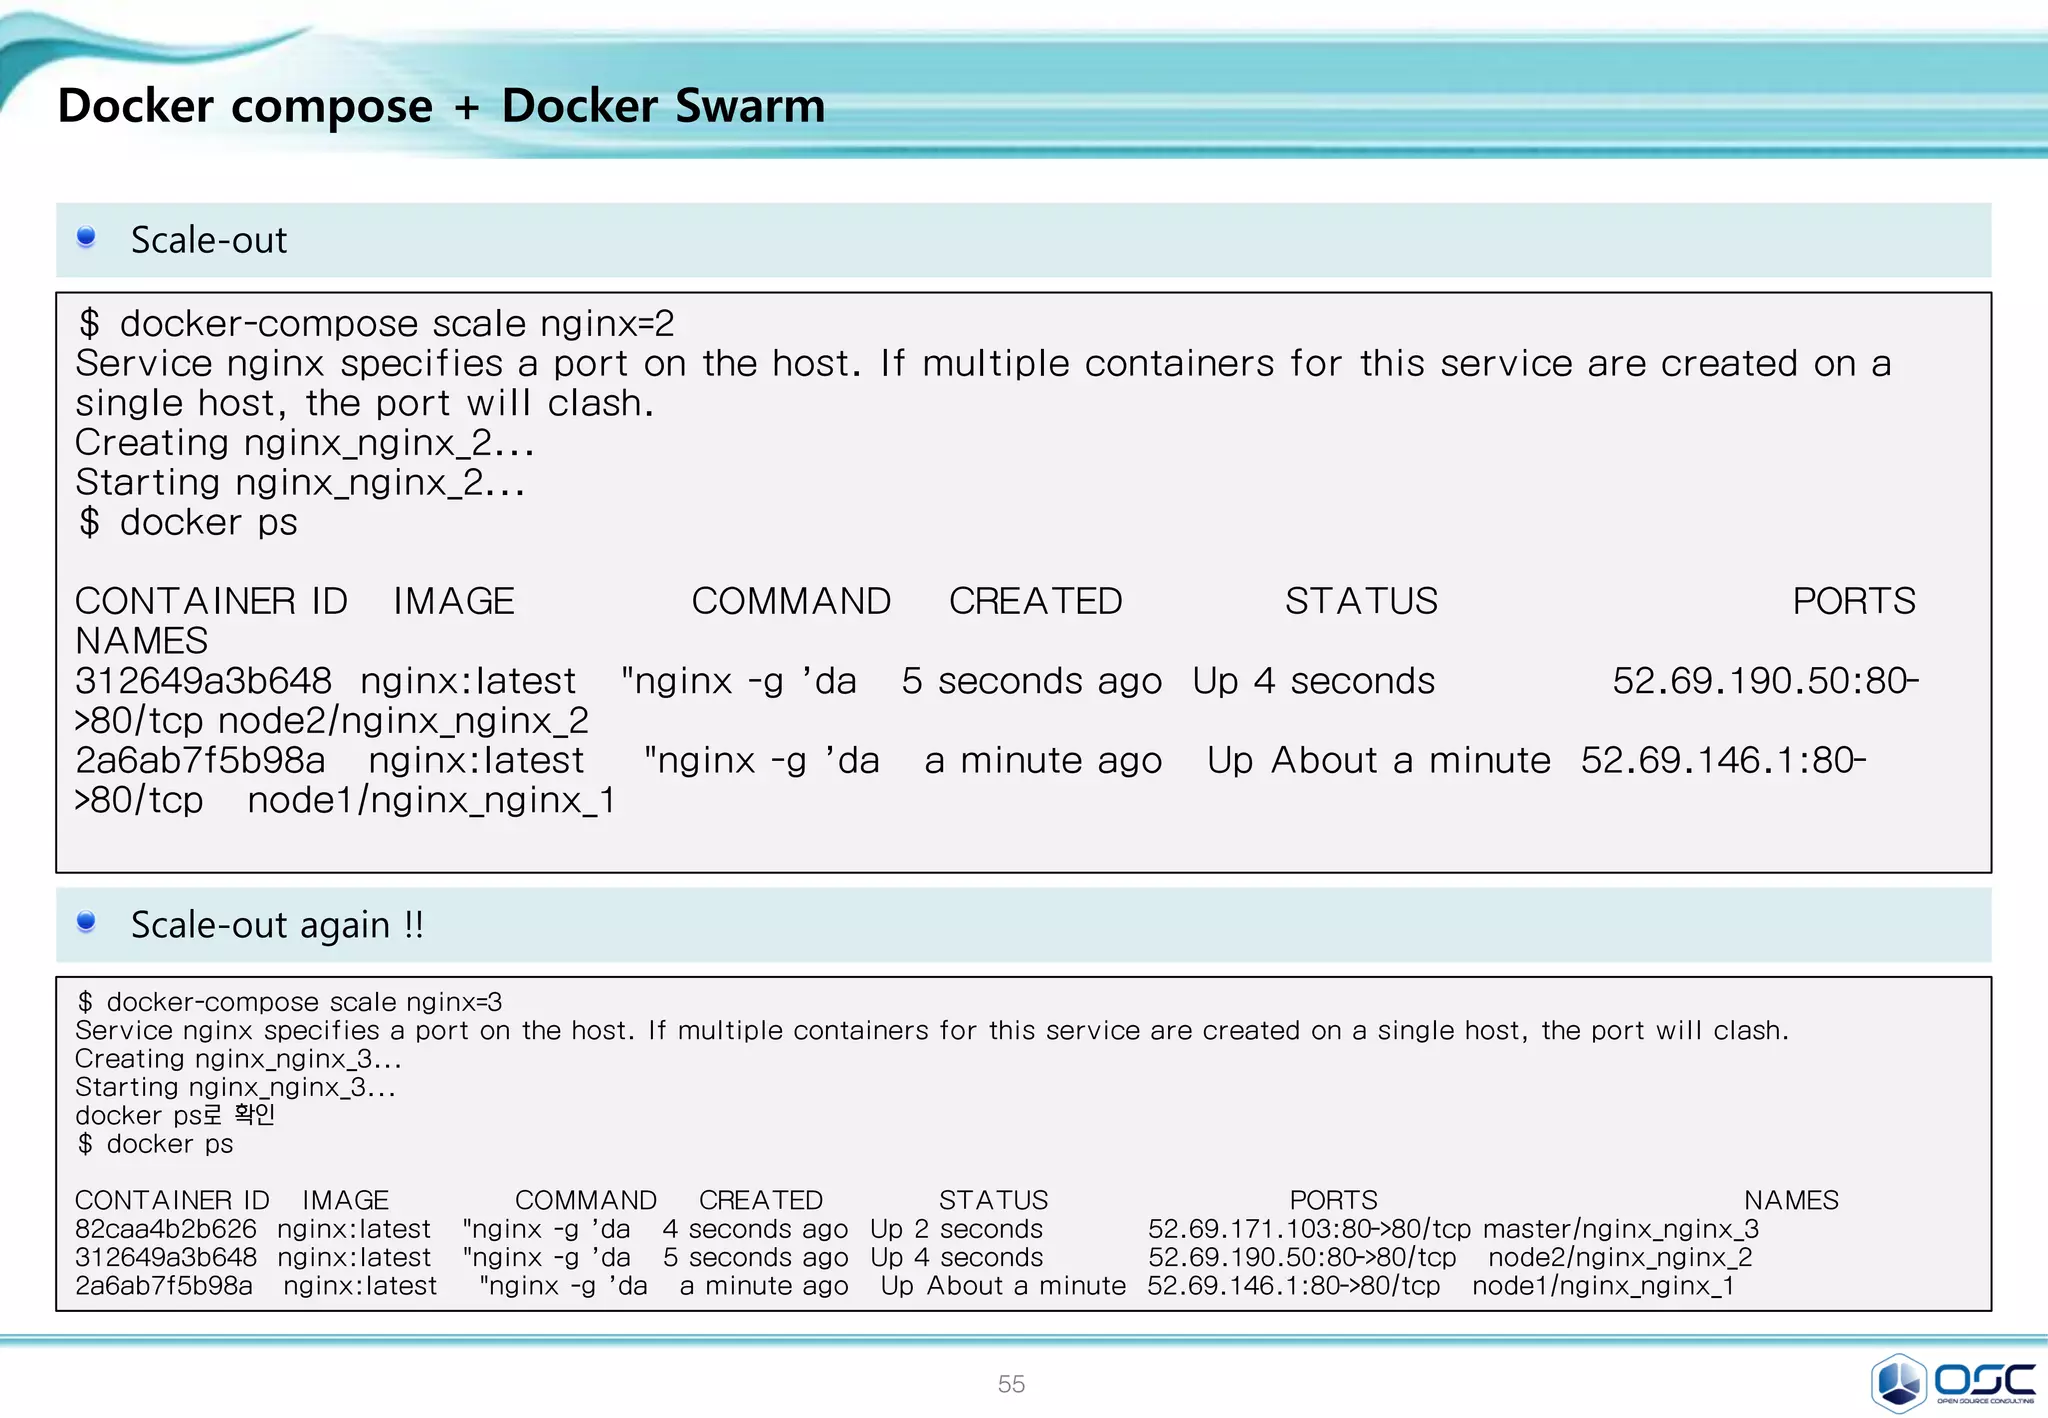Select the slide title Docker compose + Docker Swarm
The width and height of the screenshot is (2048, 1418).
click(441, 106)
